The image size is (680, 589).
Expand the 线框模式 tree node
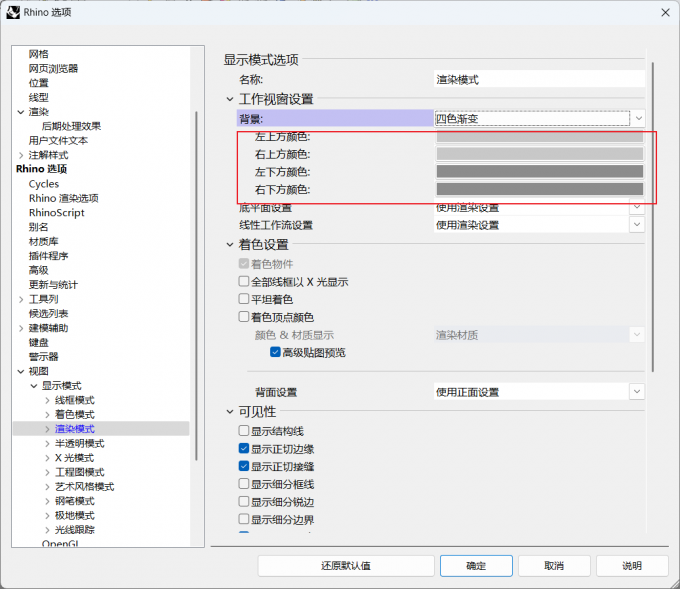point(47,400)
